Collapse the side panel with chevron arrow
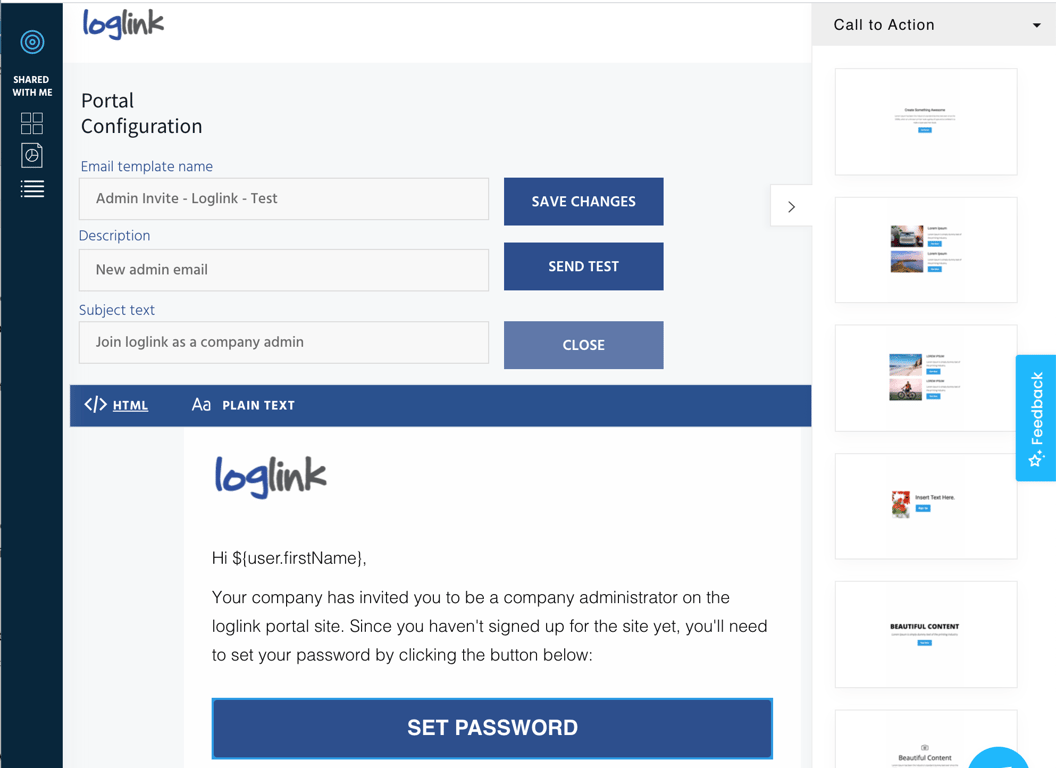The image size is (1056, 768). point(791,207)
